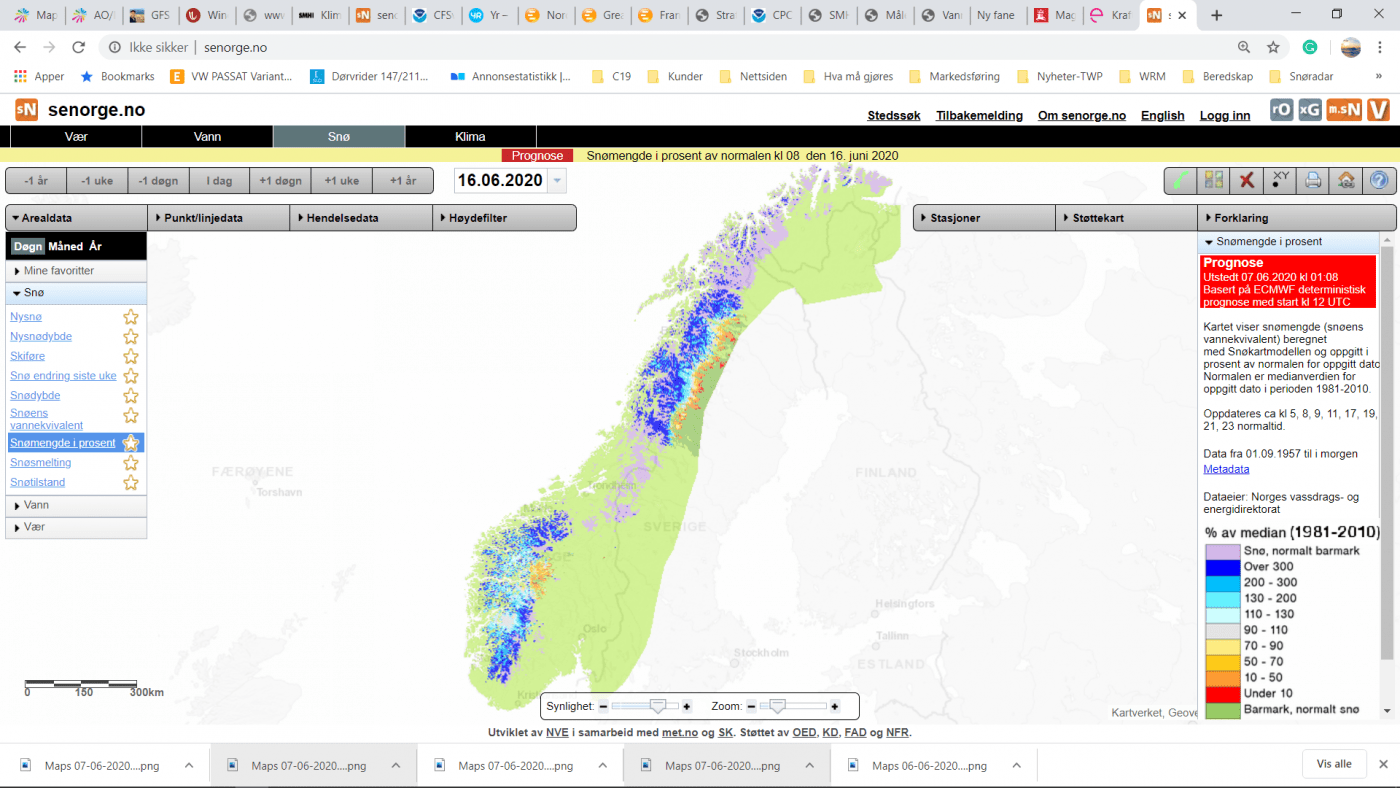
Task: Collapse the Snø section
Action: click(76, 293)
